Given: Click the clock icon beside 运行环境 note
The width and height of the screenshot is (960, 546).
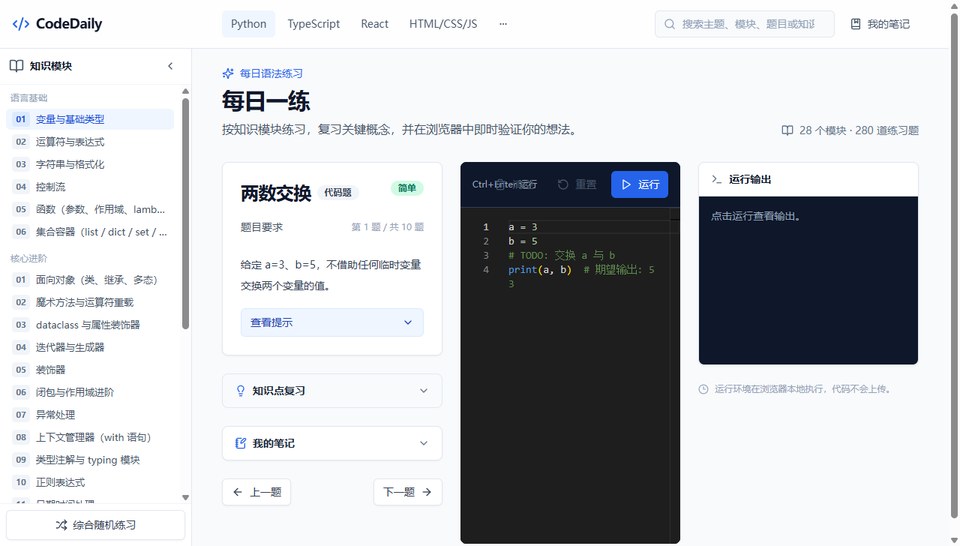Looking at the screenshot, I should (x=703, y=389).
